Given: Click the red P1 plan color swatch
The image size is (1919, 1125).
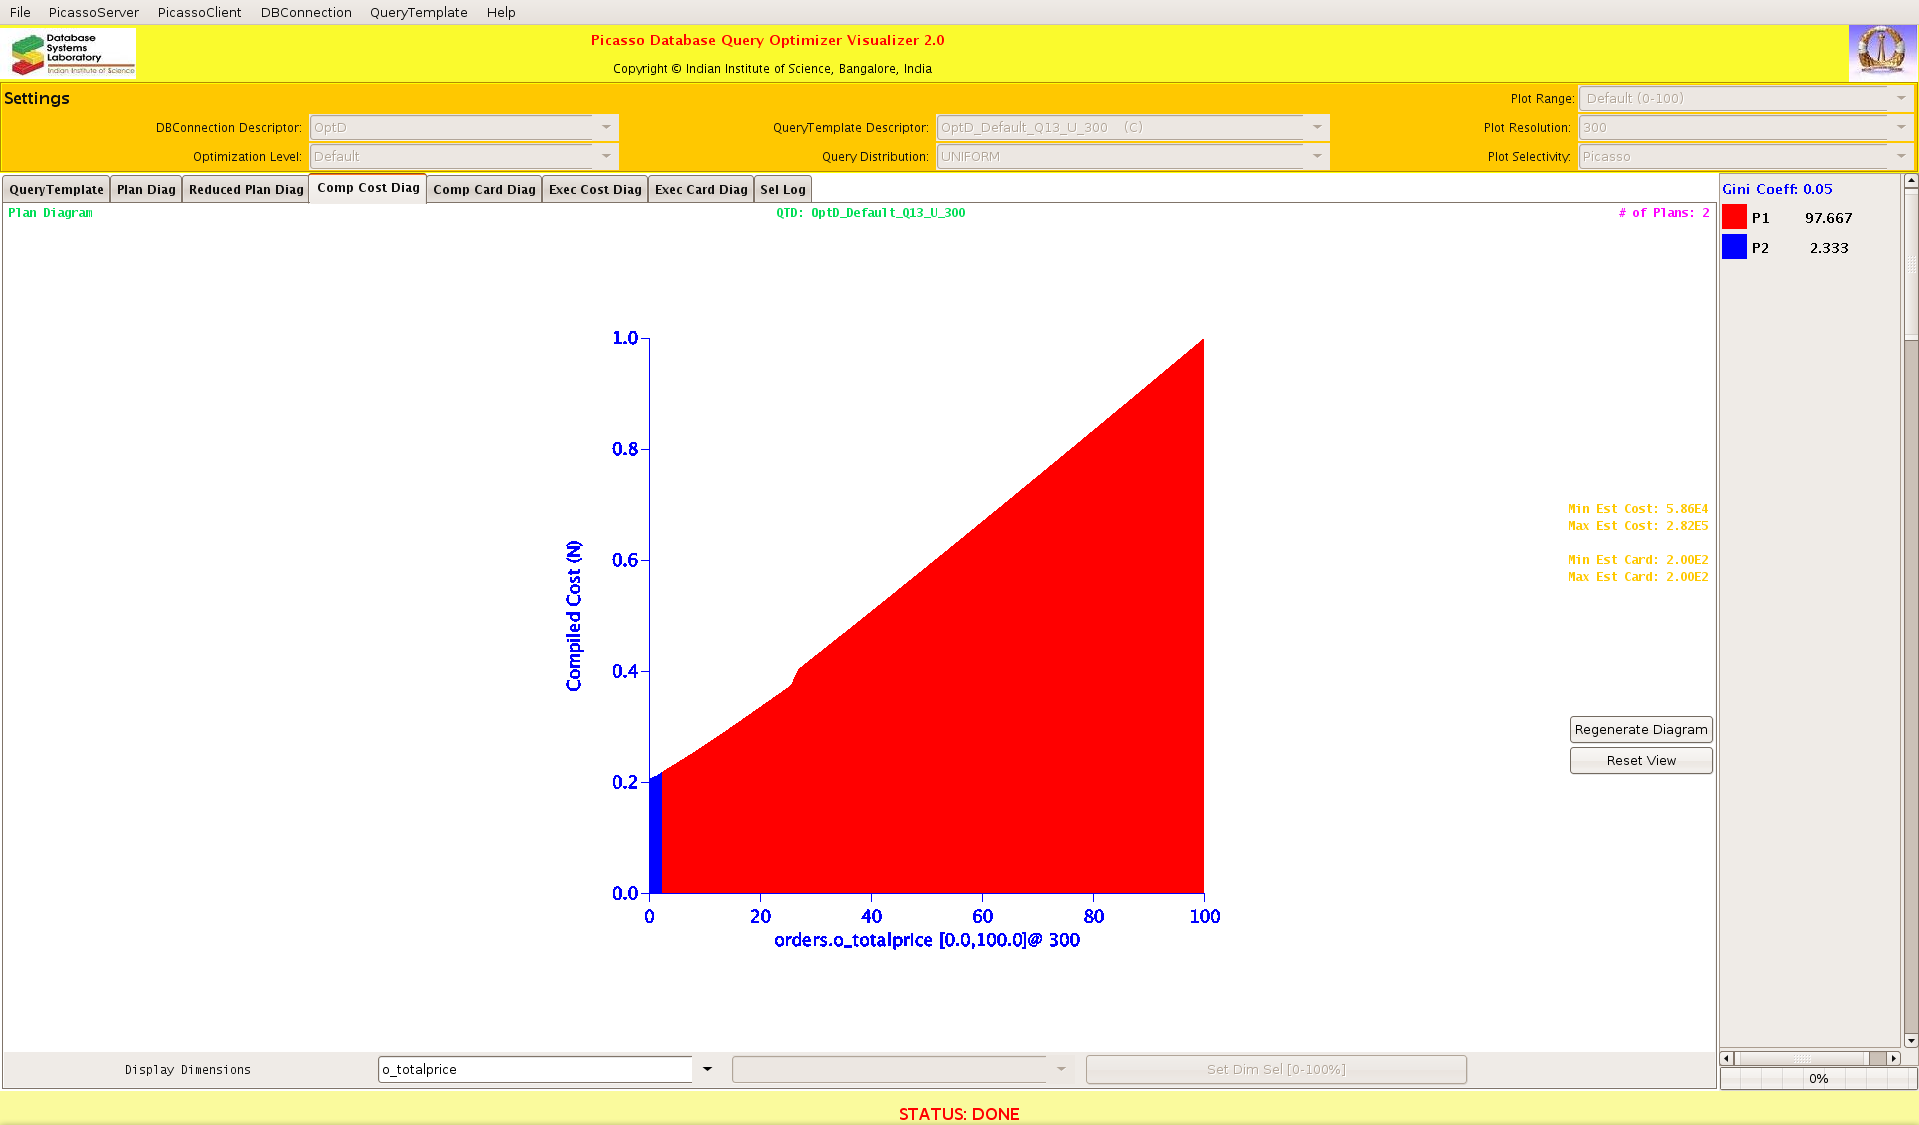Looking at the screenshot, I should tap(1734, 218).
